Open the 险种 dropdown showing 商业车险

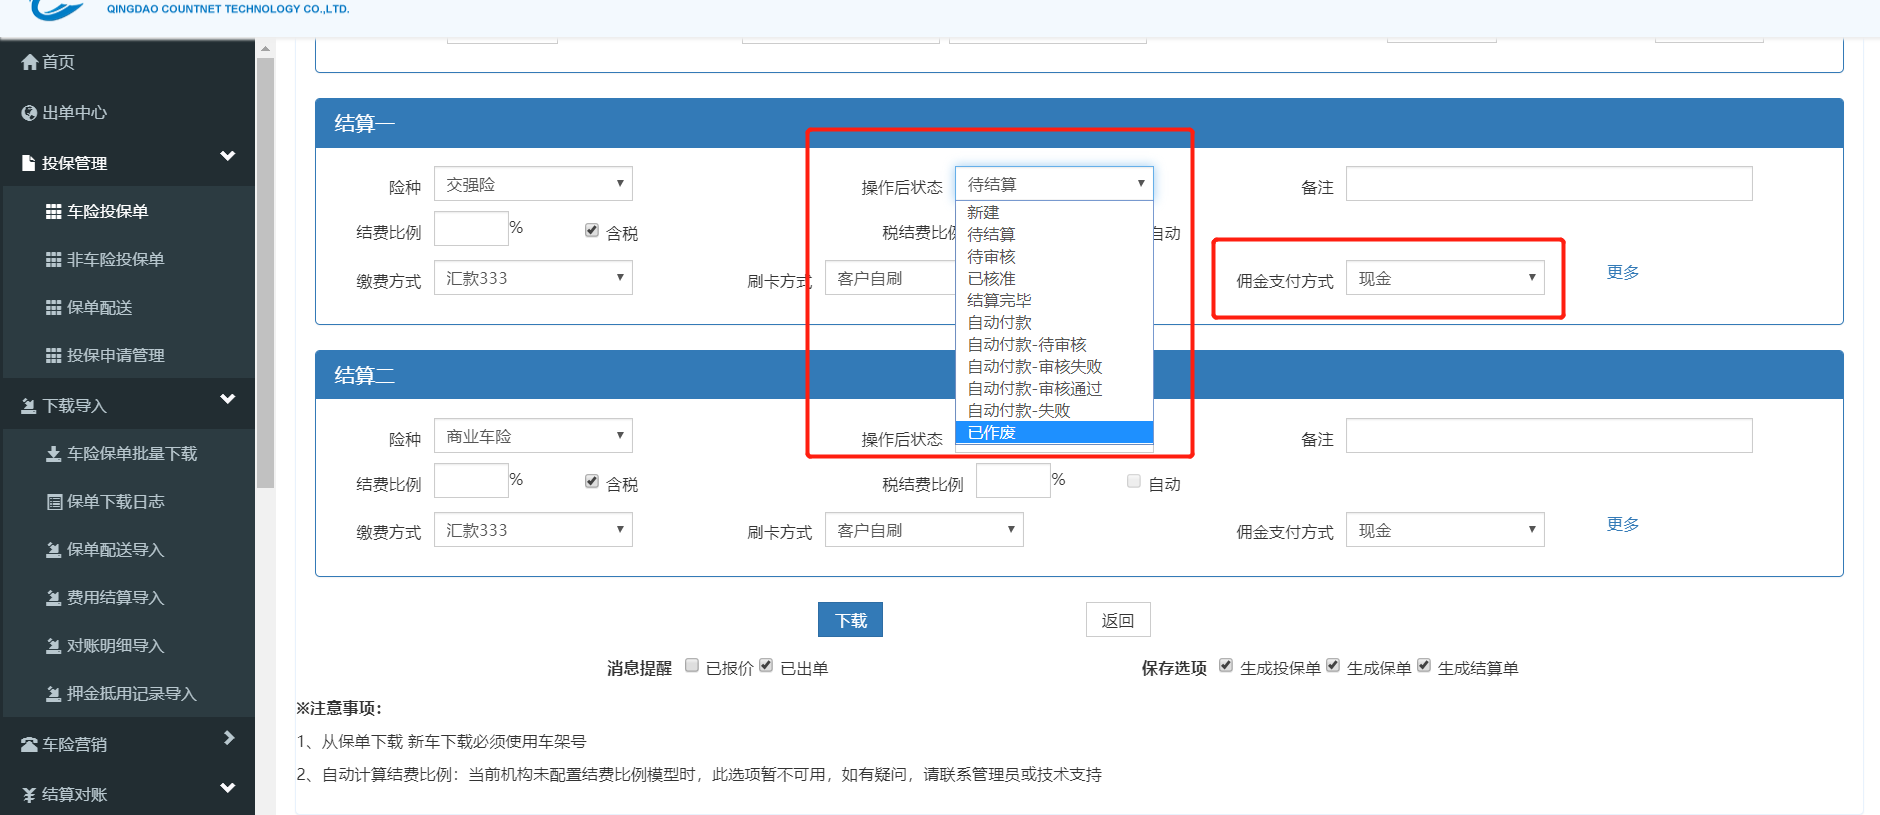(533, 436)
